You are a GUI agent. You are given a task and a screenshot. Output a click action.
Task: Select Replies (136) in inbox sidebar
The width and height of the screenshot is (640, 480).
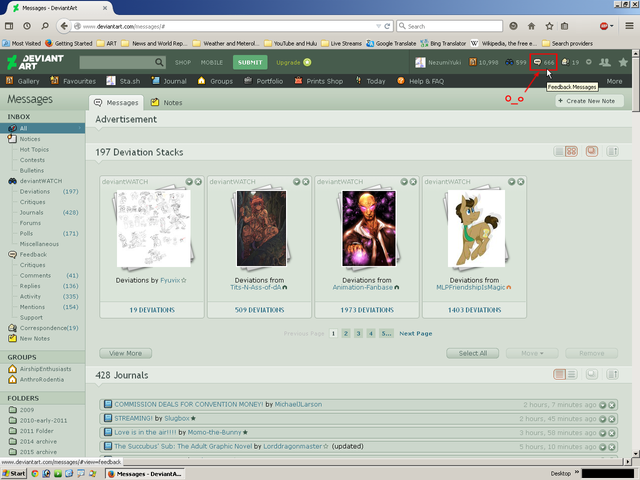click(49, 286)
